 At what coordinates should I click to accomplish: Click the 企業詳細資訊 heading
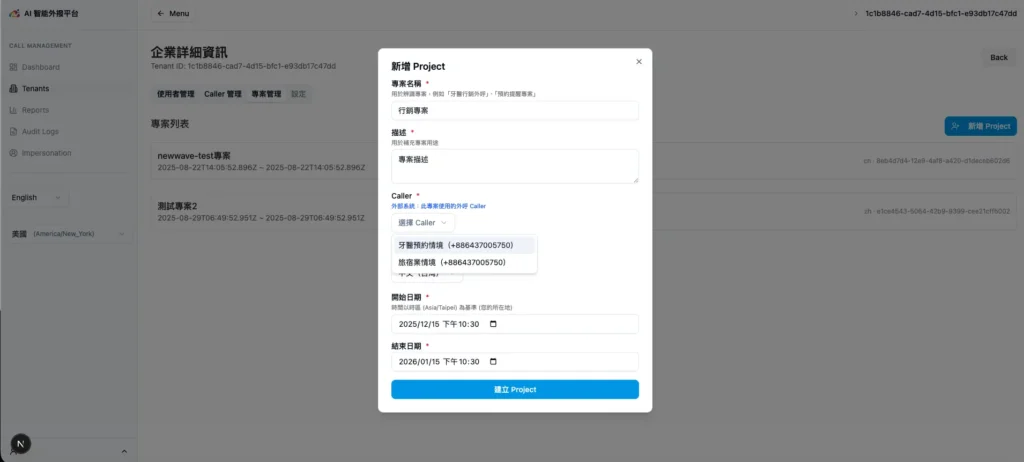click(x=189, y=52)
